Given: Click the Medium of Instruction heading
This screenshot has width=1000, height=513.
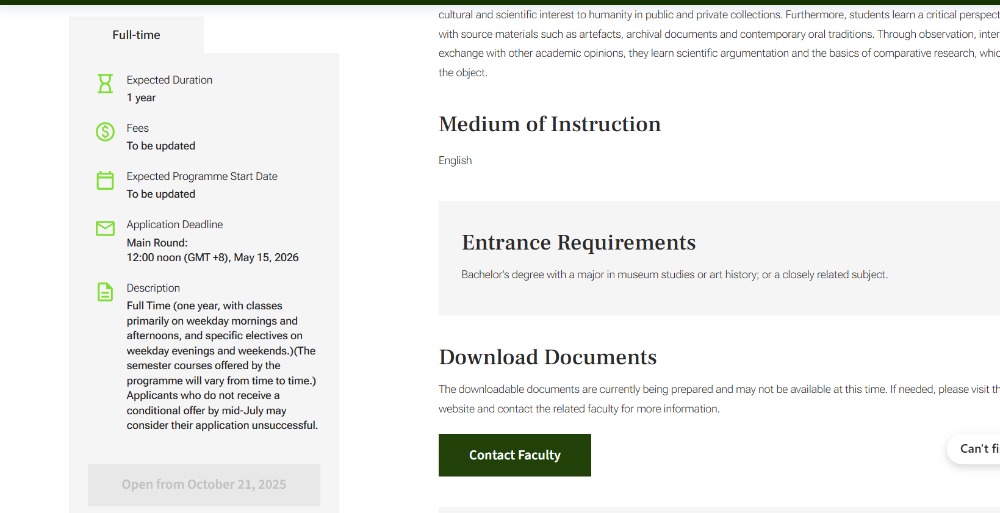Looking at the screenshot, I should 549,124.
